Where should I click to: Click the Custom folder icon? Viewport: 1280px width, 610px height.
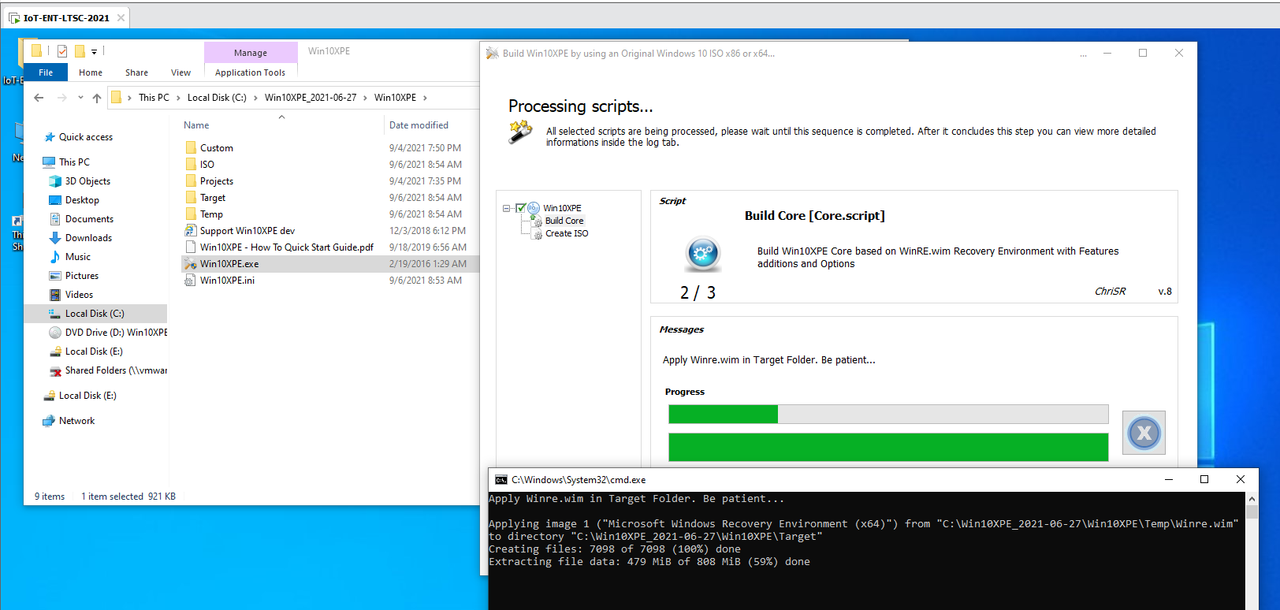click(x=192, y=148)
